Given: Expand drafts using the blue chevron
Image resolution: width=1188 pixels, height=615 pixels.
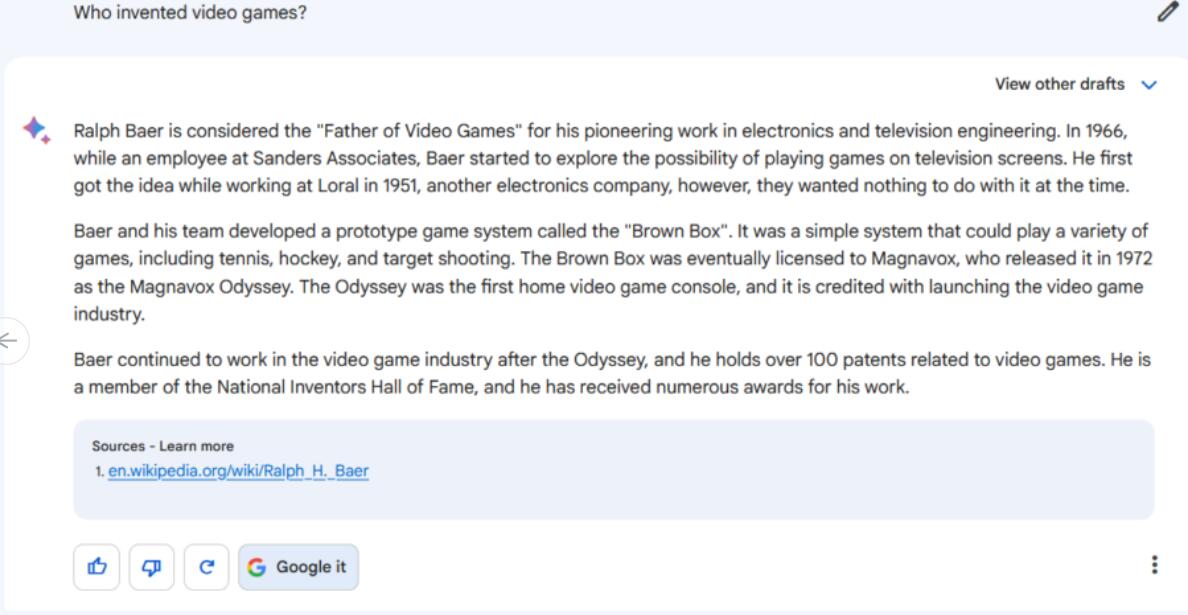Looking at the screenshot, I should pyautogui.click(x=1149, y=85).
